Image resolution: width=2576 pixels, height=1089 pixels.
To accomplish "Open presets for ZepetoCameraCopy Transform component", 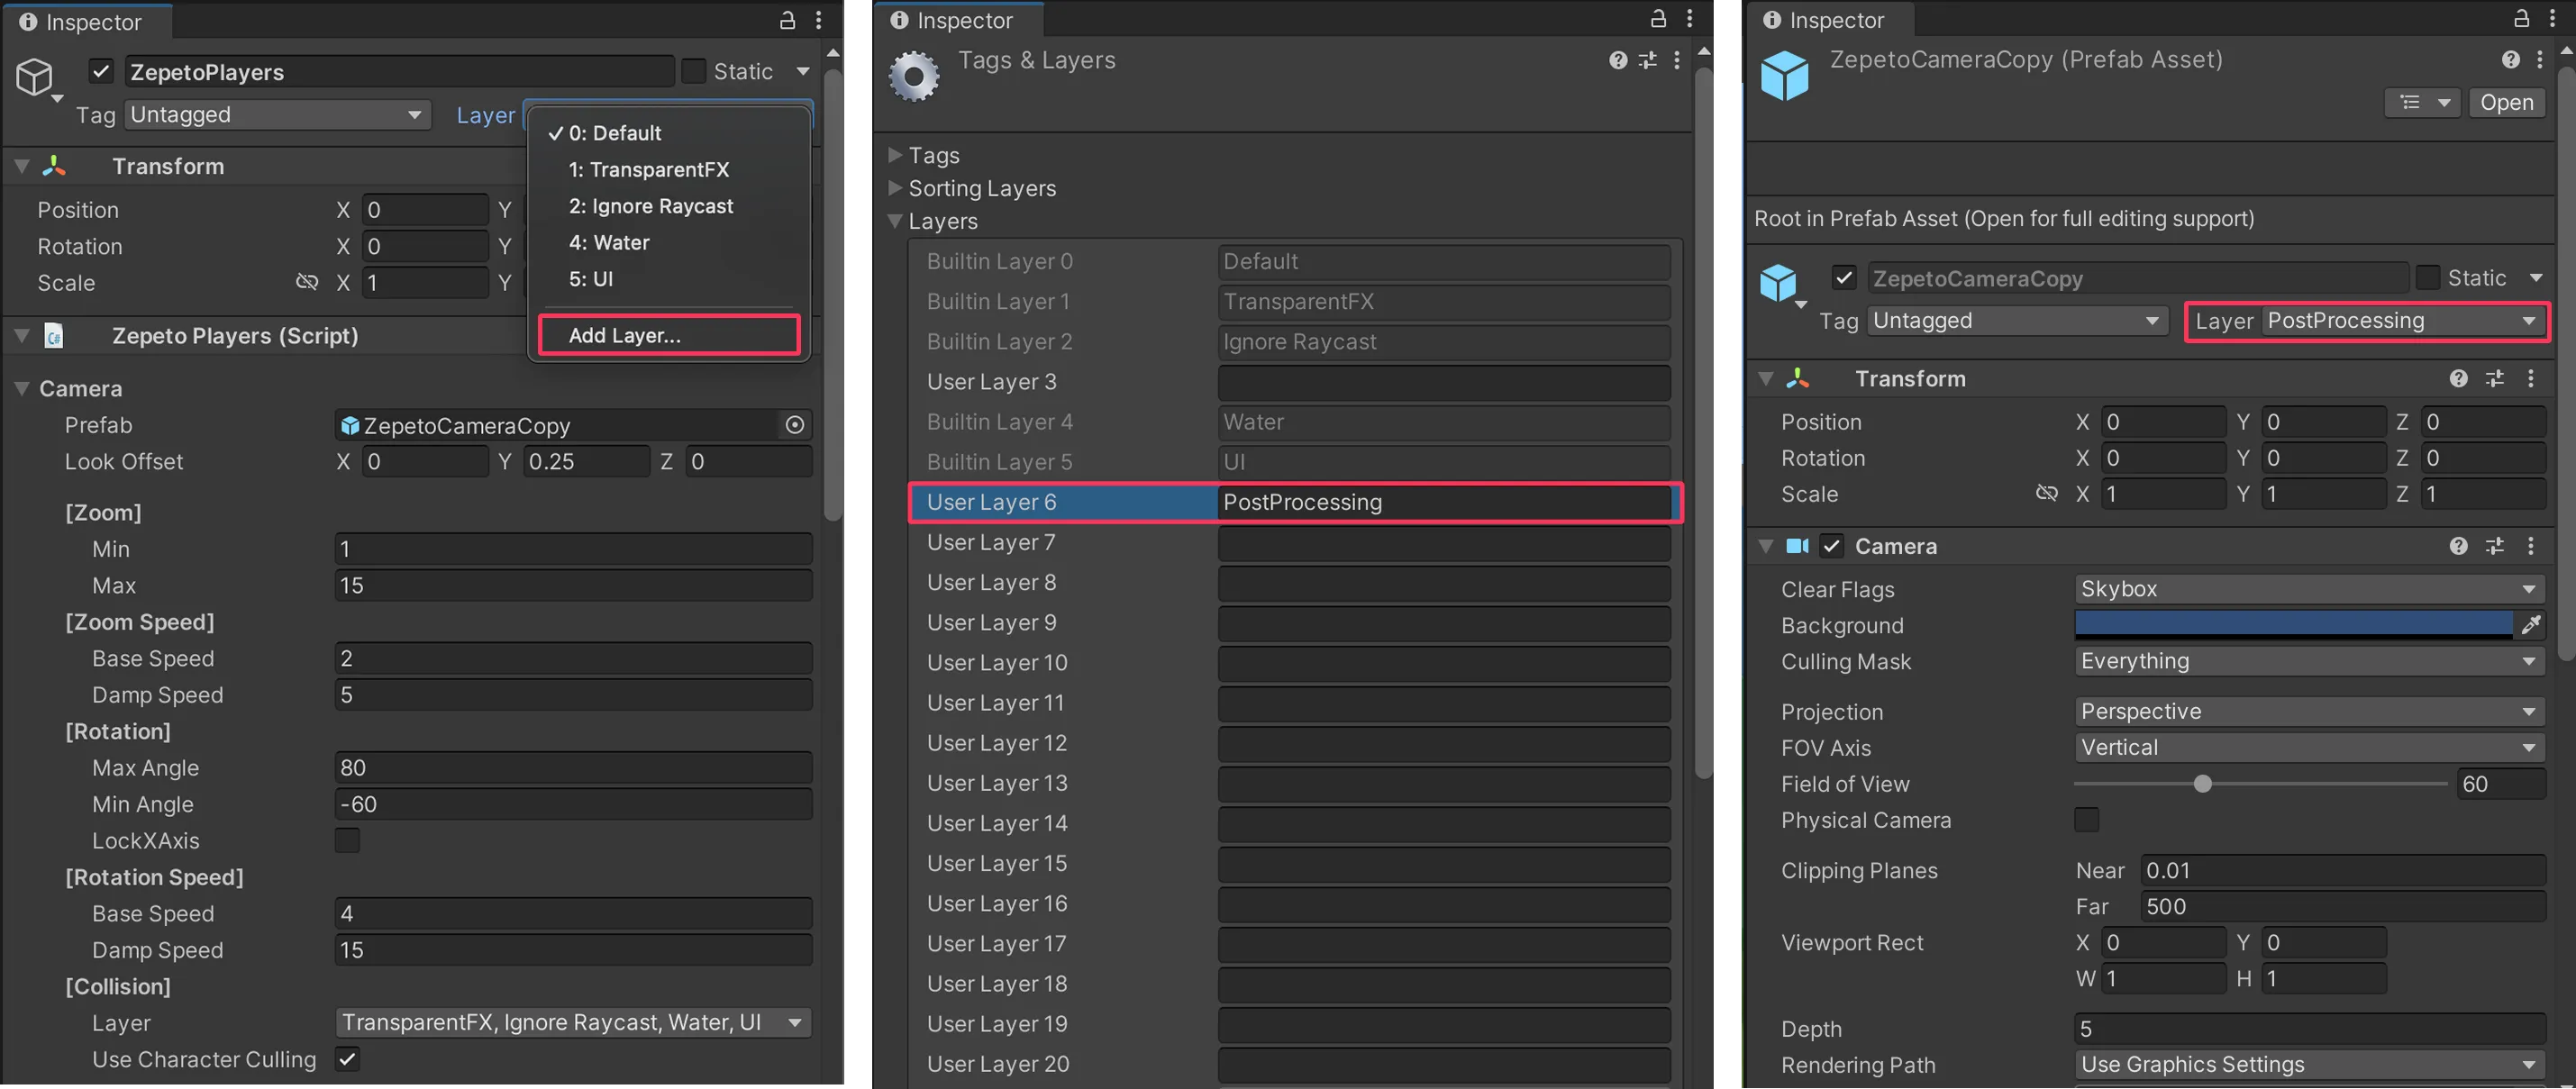I will coord(2495,378).
